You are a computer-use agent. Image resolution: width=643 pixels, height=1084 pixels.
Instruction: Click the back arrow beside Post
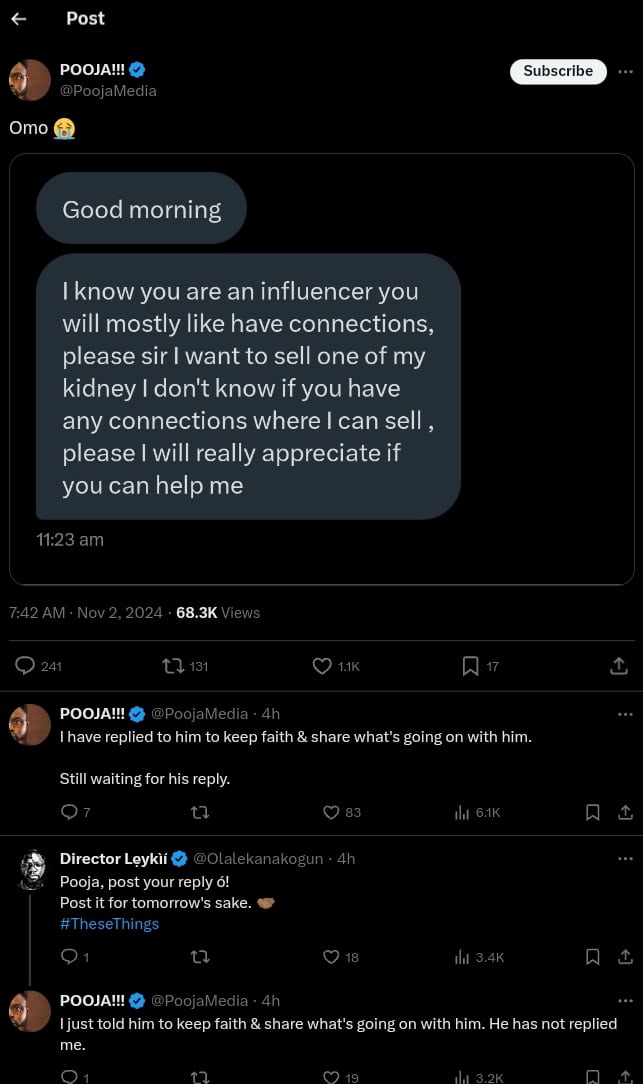pos(19,19)
